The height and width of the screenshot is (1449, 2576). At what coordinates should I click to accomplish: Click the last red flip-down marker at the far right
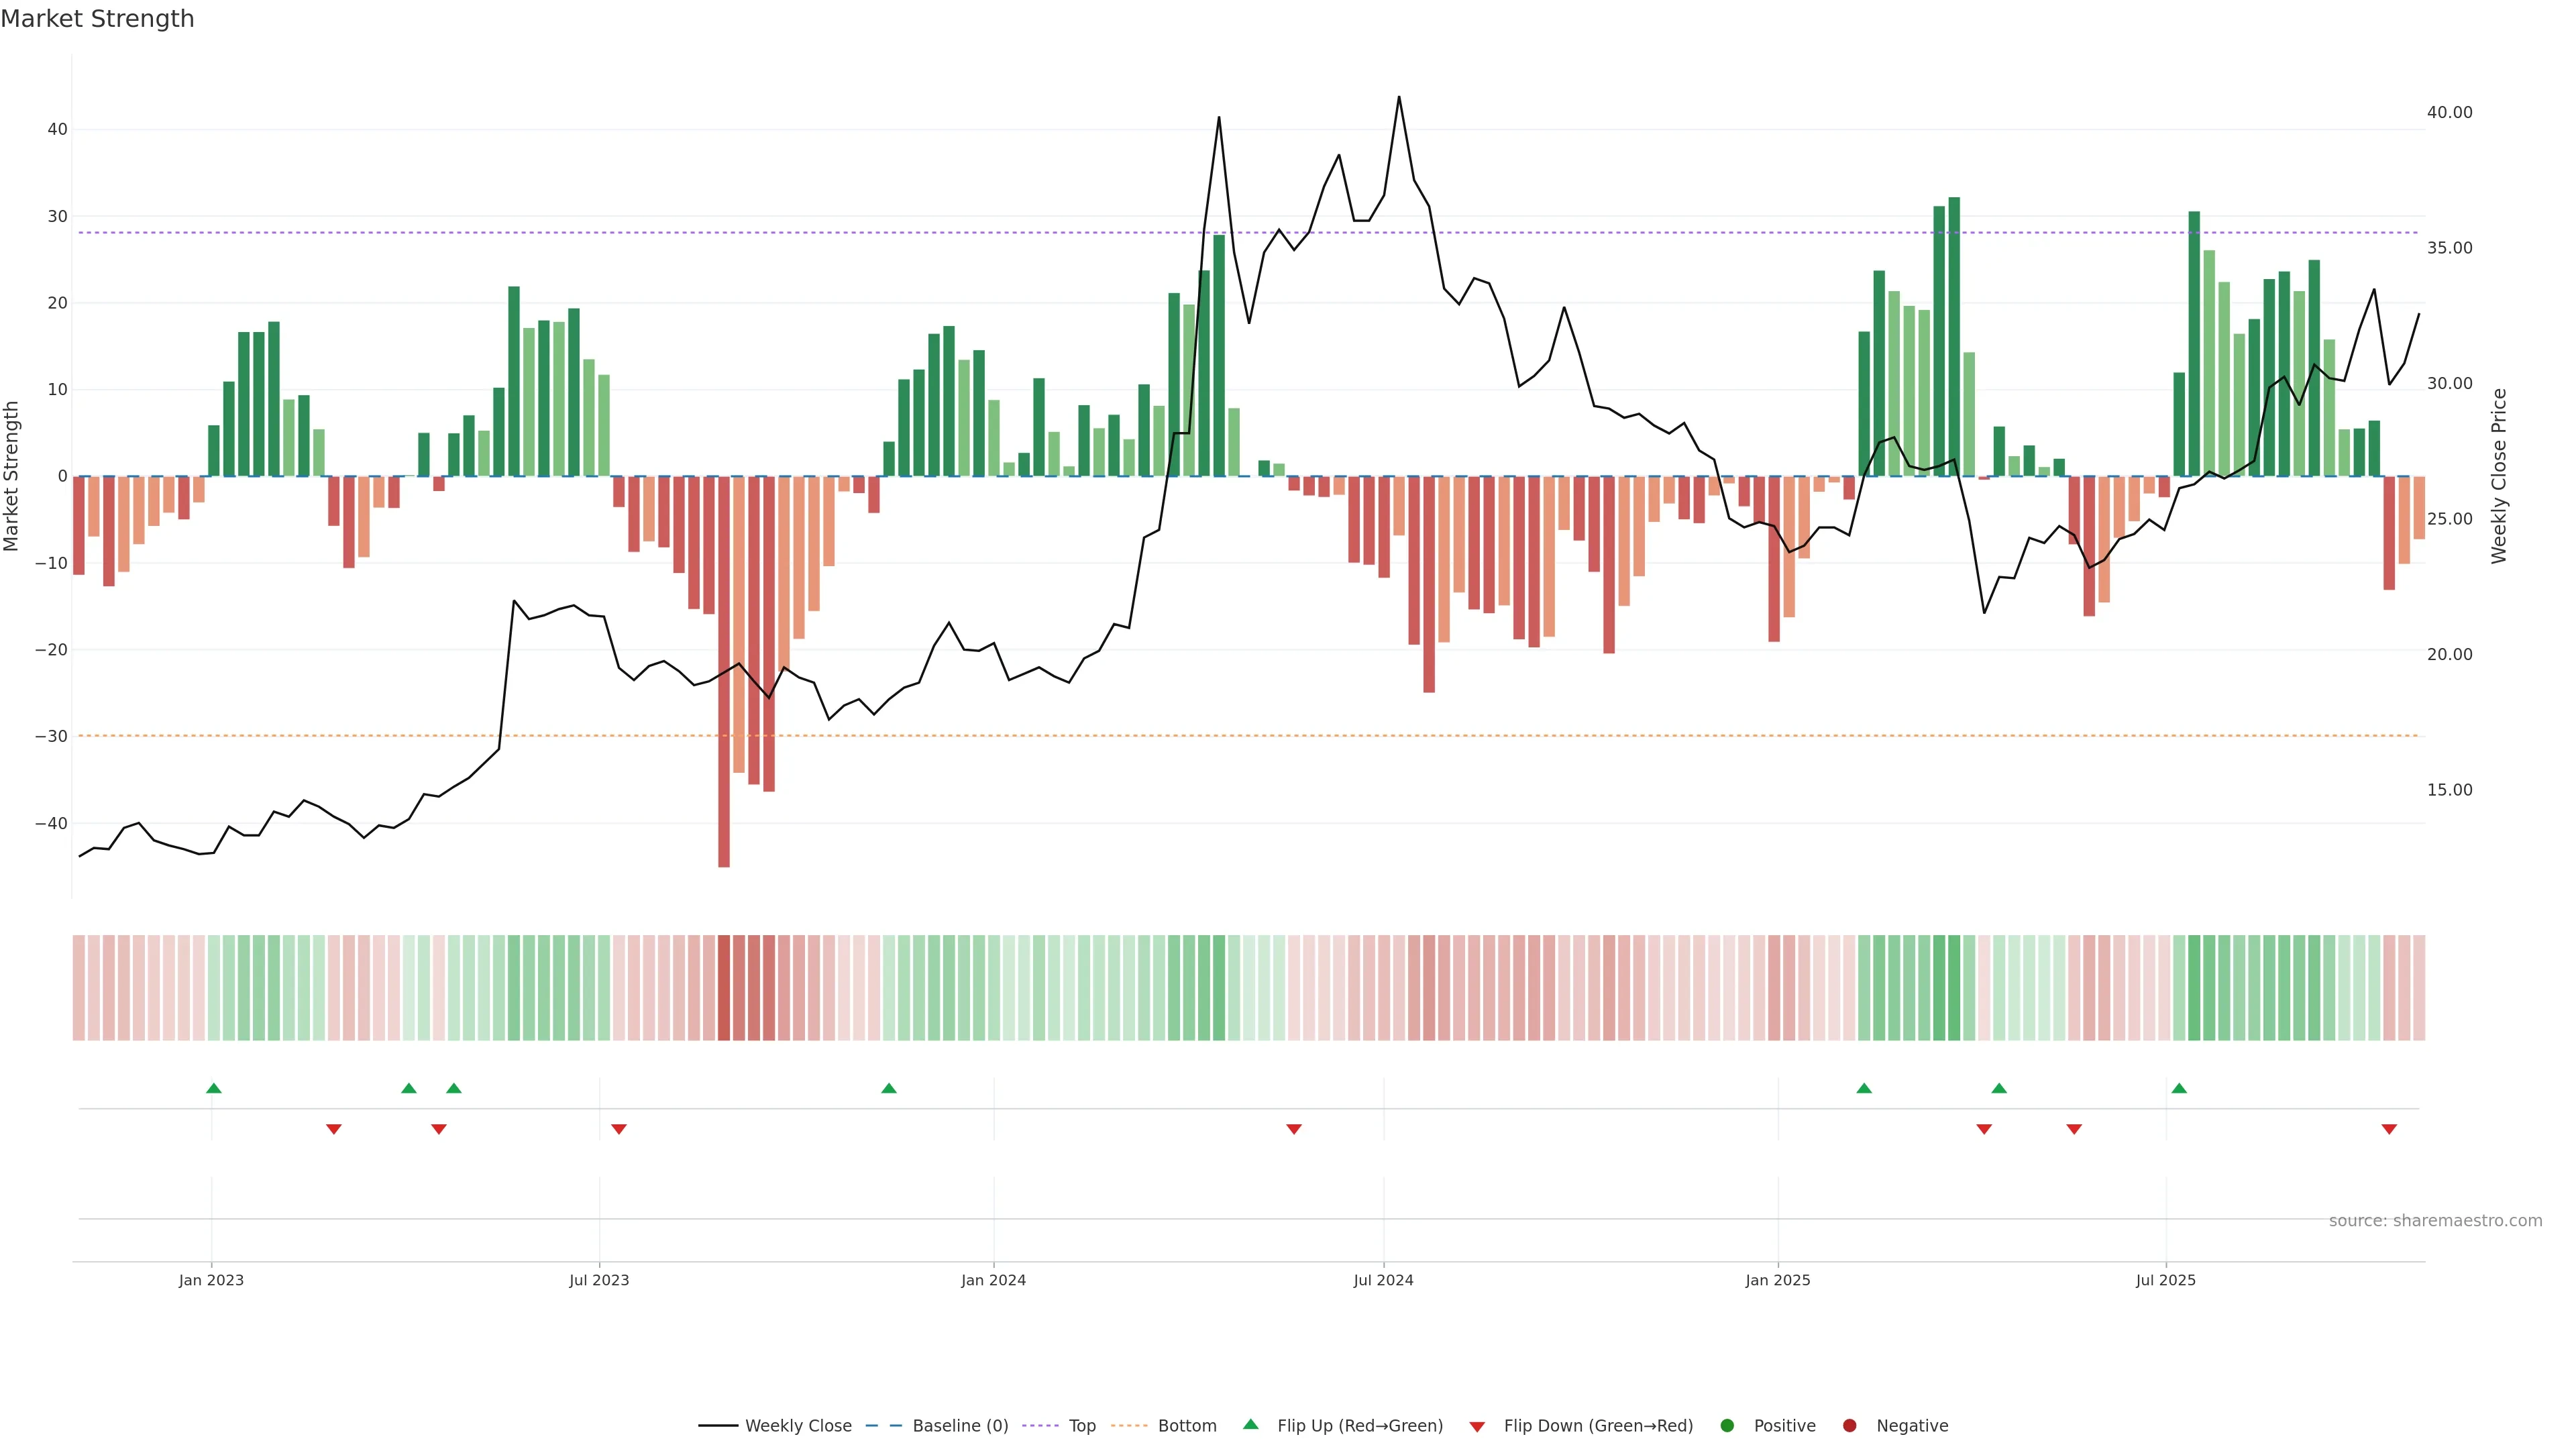[x=2389, y=1129]
